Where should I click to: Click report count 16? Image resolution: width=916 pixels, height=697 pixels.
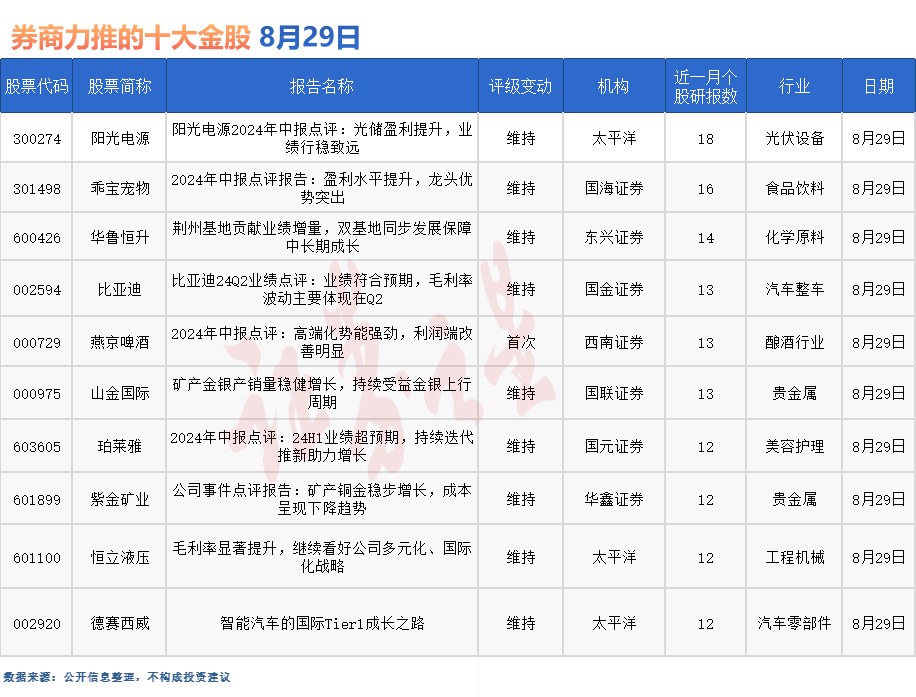[x=706, y=189]
